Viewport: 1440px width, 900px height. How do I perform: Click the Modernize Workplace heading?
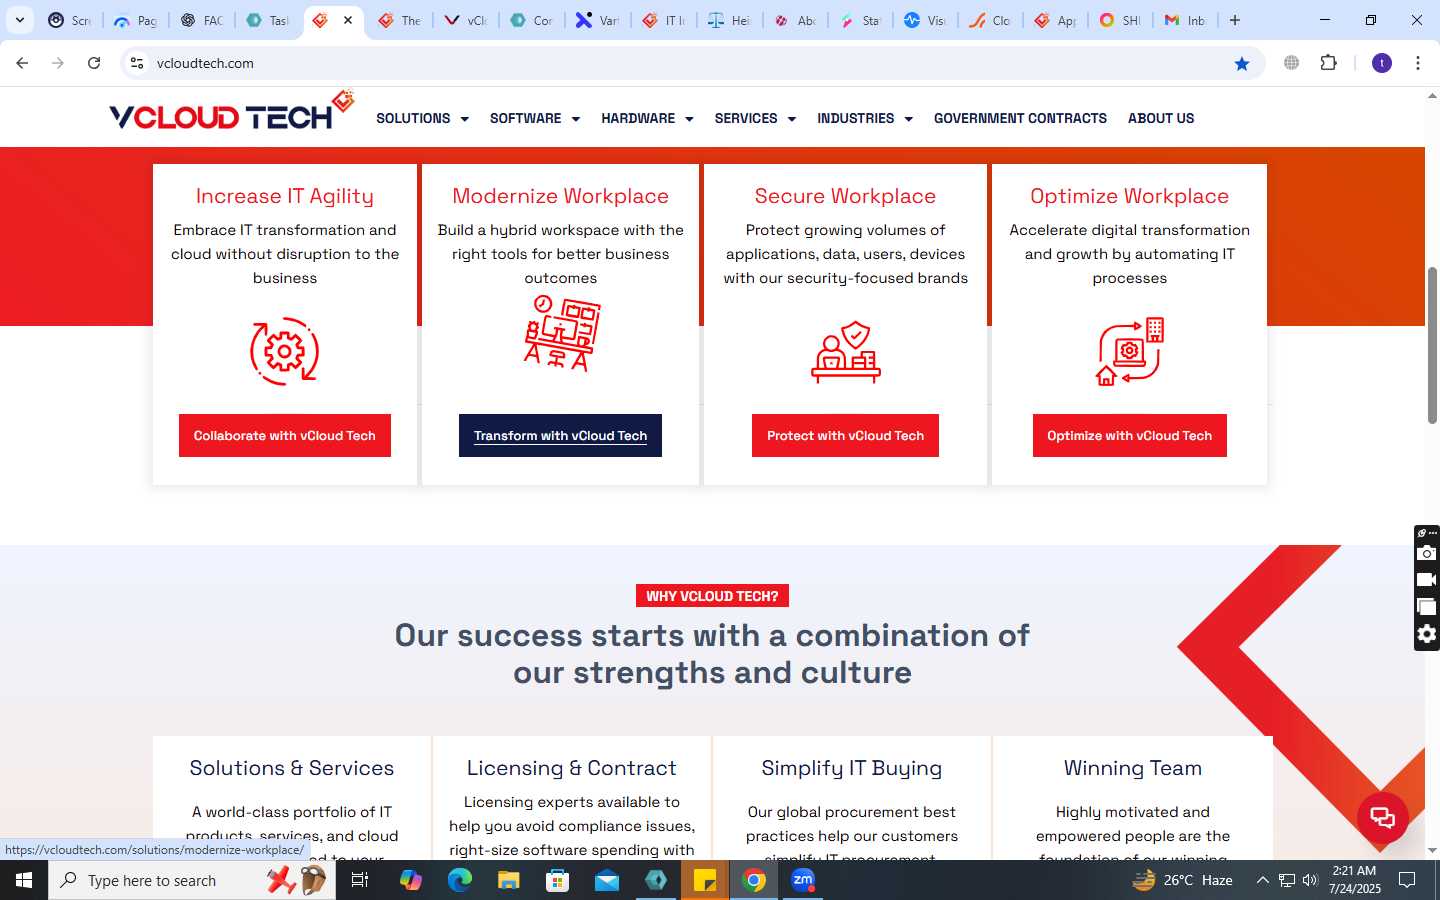560,196
